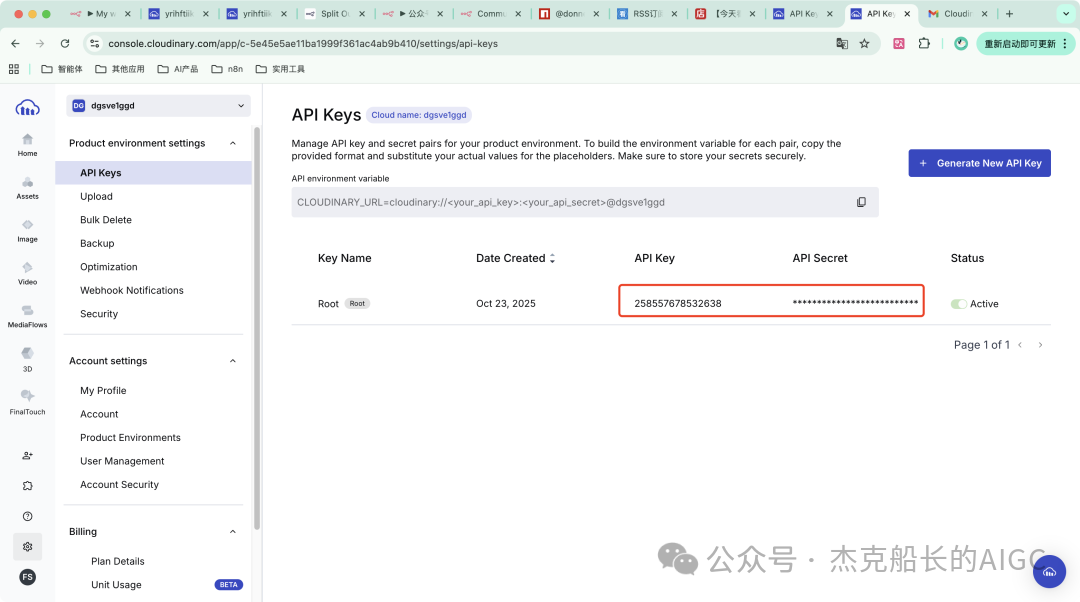Open 3D section in sidebar
Image resolution: width=1080 pixels, height=602 pixels.
coord(28,359)
